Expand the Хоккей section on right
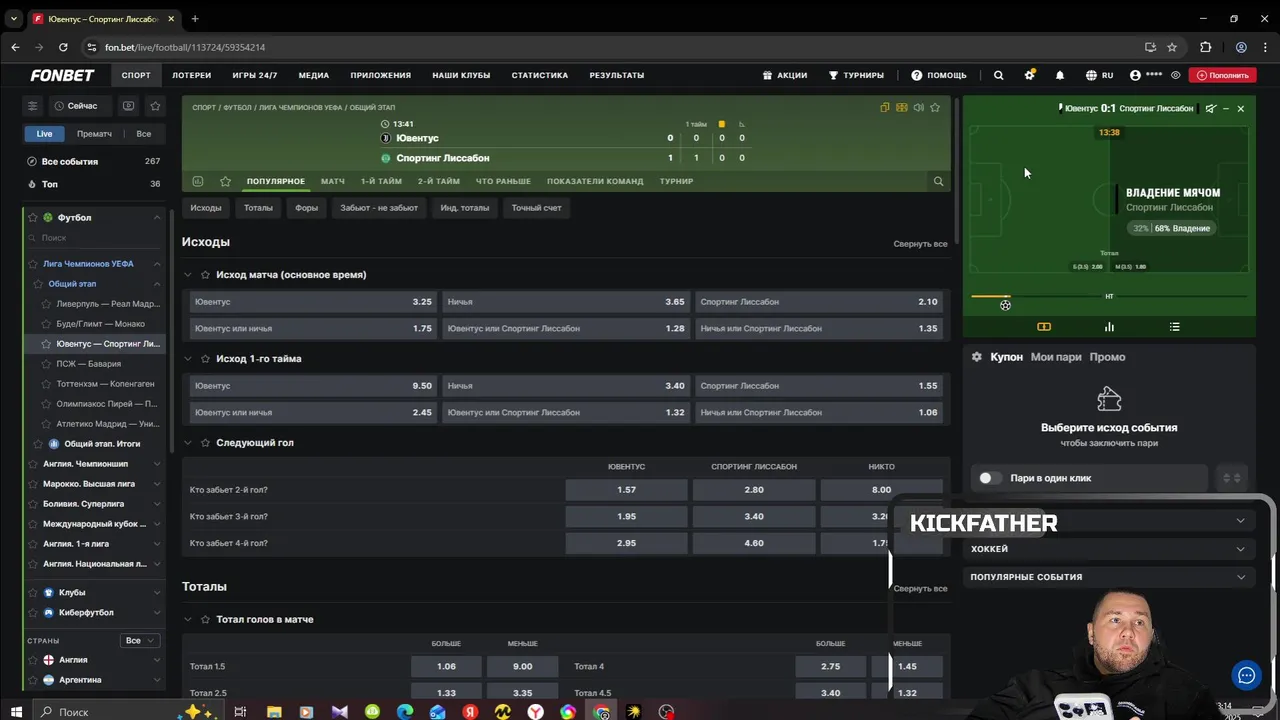 click(x=1108, y=549)
